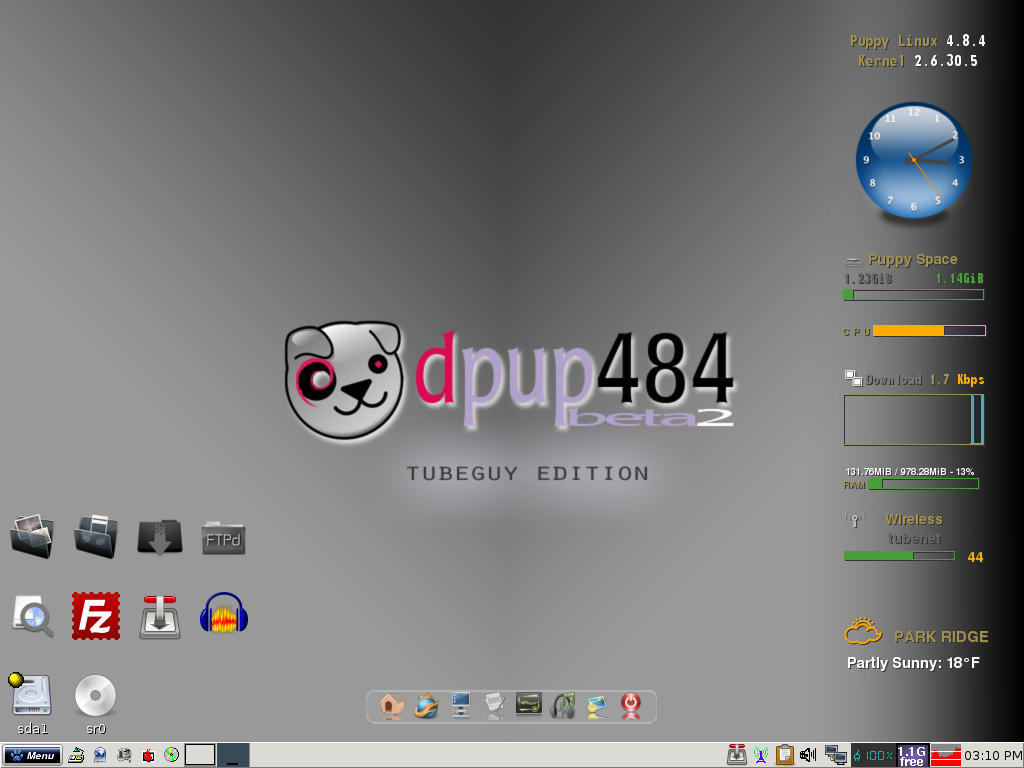Open the magnifying glass file search icon
This screenshot has width=1024, height=768.
(33, 616)
